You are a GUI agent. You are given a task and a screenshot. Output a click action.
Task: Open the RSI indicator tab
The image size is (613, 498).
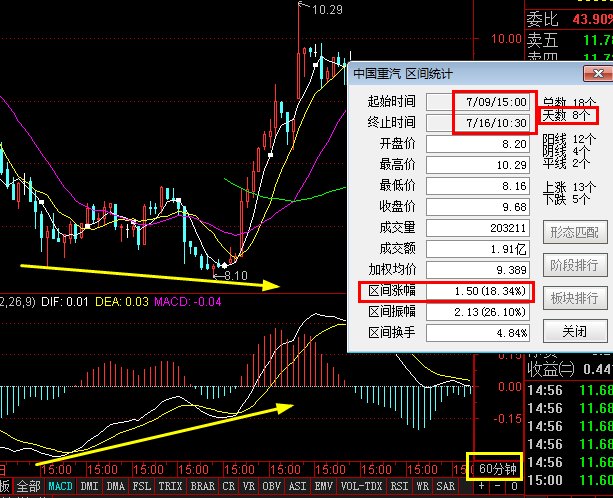click(399, 487)
